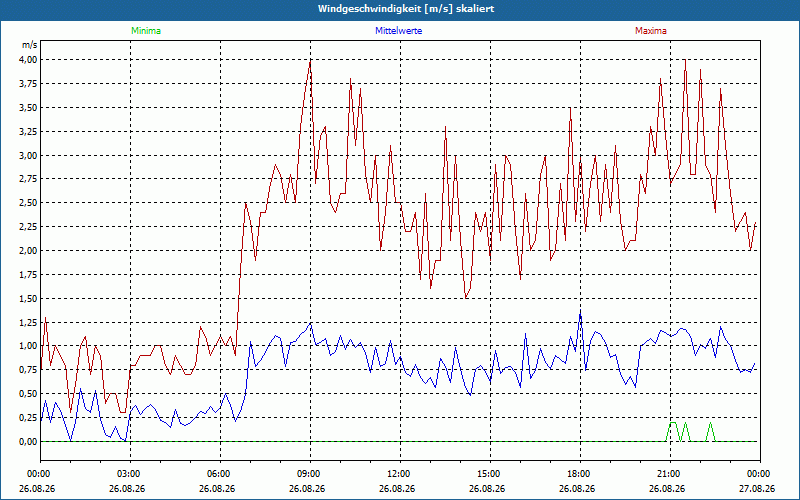This screenshot has width=800, height=500.
Task: Click the 3,50 y-axis value
Action: pyautogui.click(x=28, y=108)
